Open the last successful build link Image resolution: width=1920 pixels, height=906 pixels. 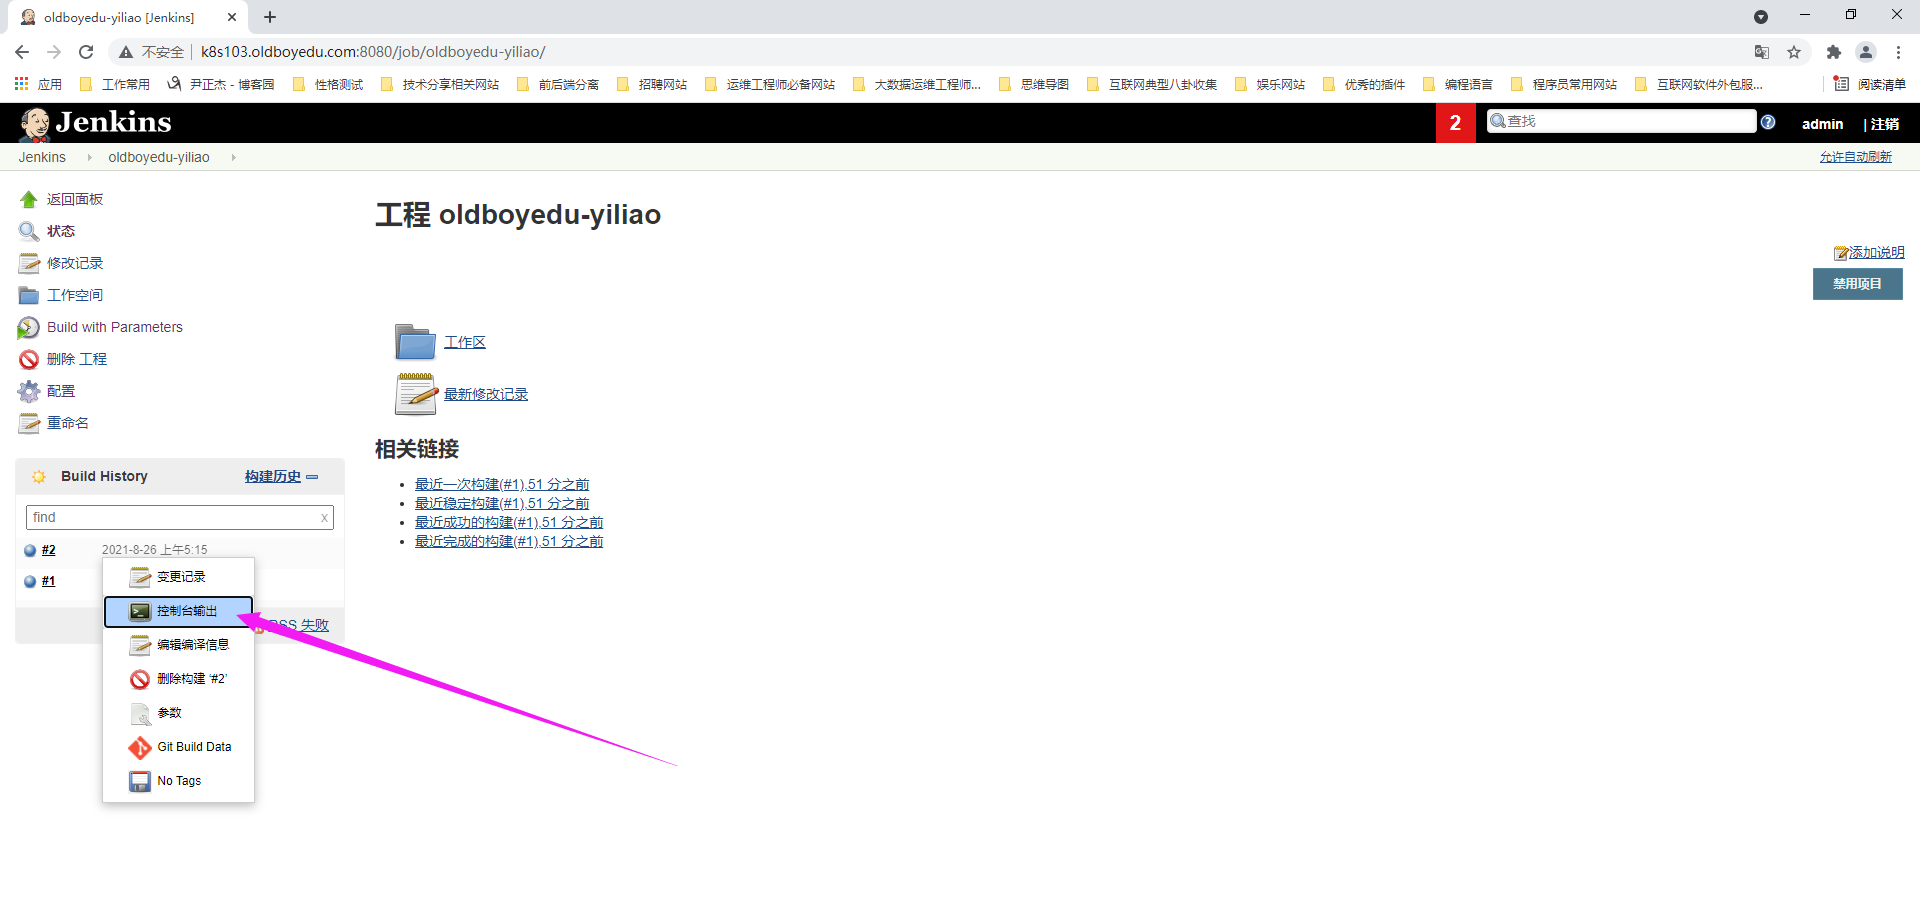508,522
